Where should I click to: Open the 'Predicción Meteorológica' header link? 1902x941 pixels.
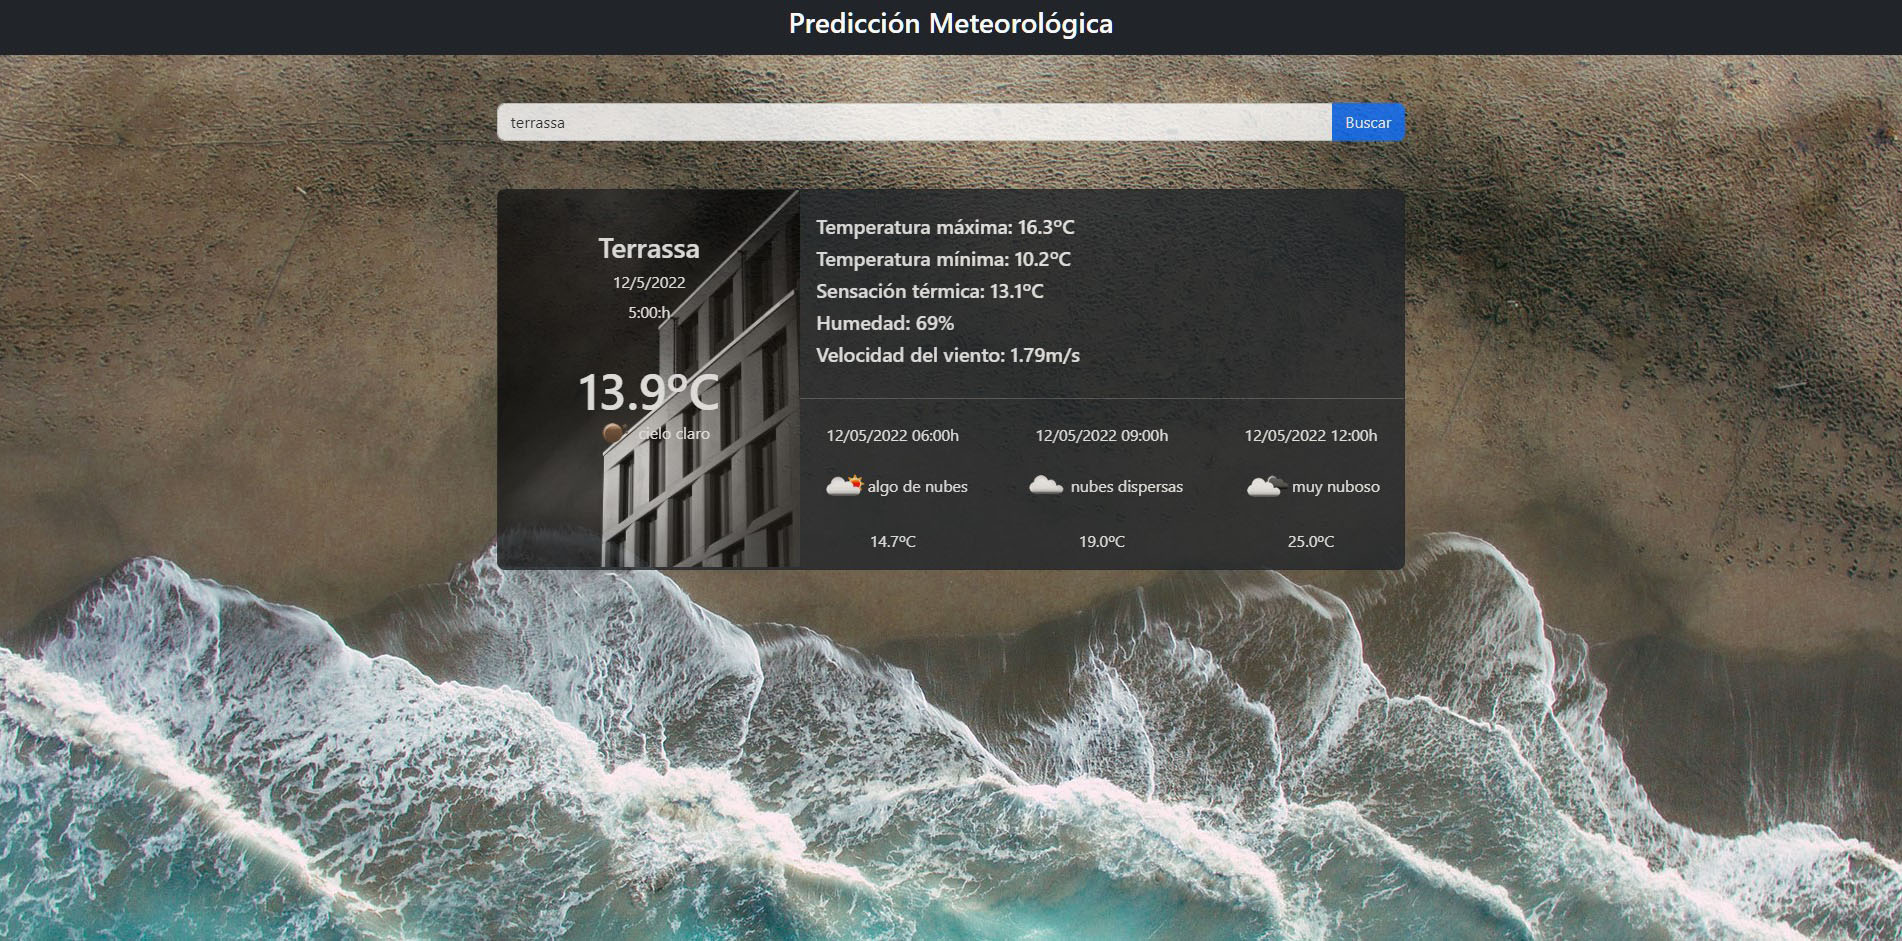point(950,23)
